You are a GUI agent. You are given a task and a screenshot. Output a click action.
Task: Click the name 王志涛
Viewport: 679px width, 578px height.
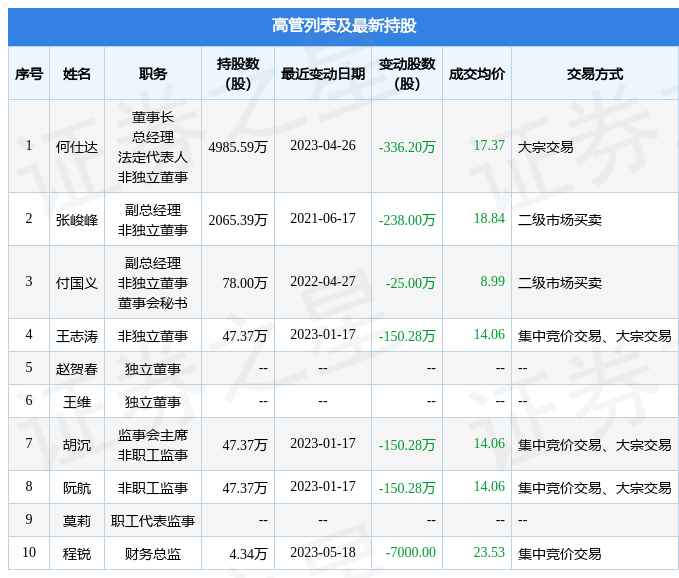pos(77,336)
